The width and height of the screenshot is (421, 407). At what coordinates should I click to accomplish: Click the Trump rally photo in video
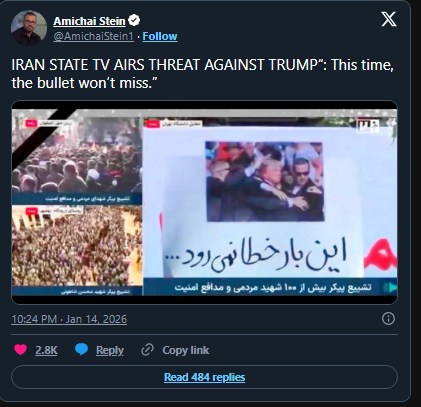click(x=265, y=181)
